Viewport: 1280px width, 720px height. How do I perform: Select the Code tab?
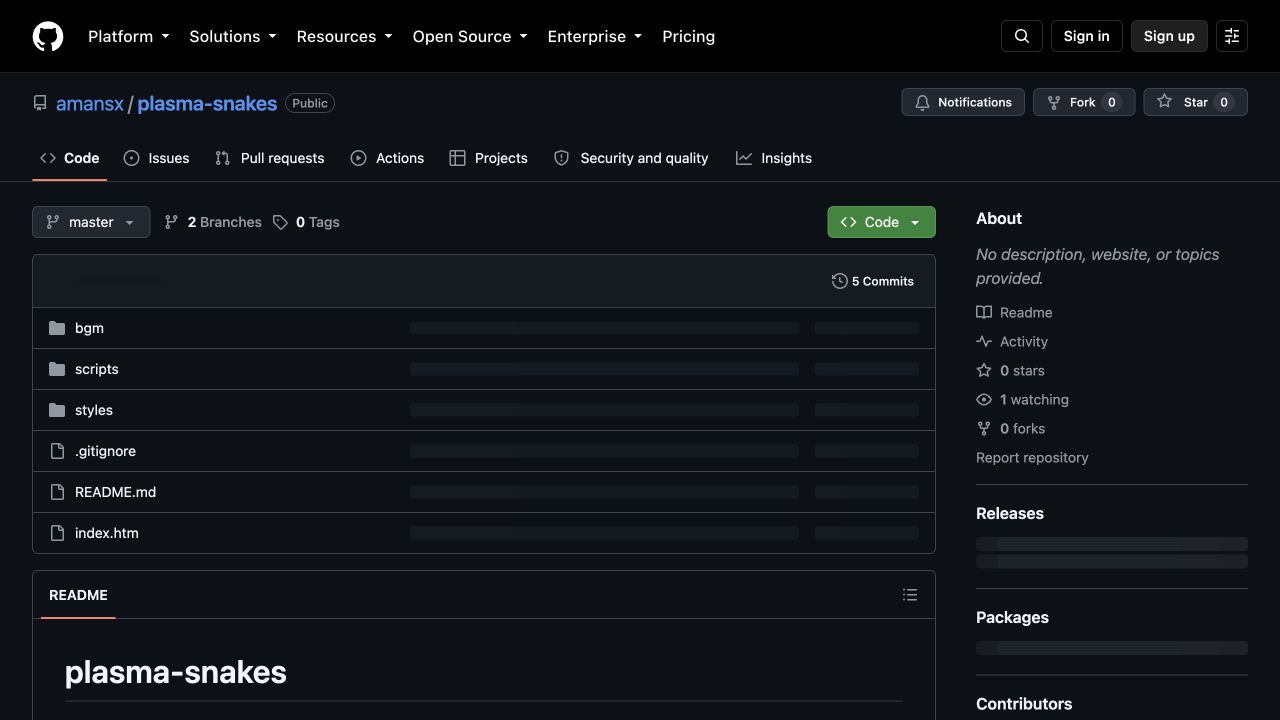(69, 158)
